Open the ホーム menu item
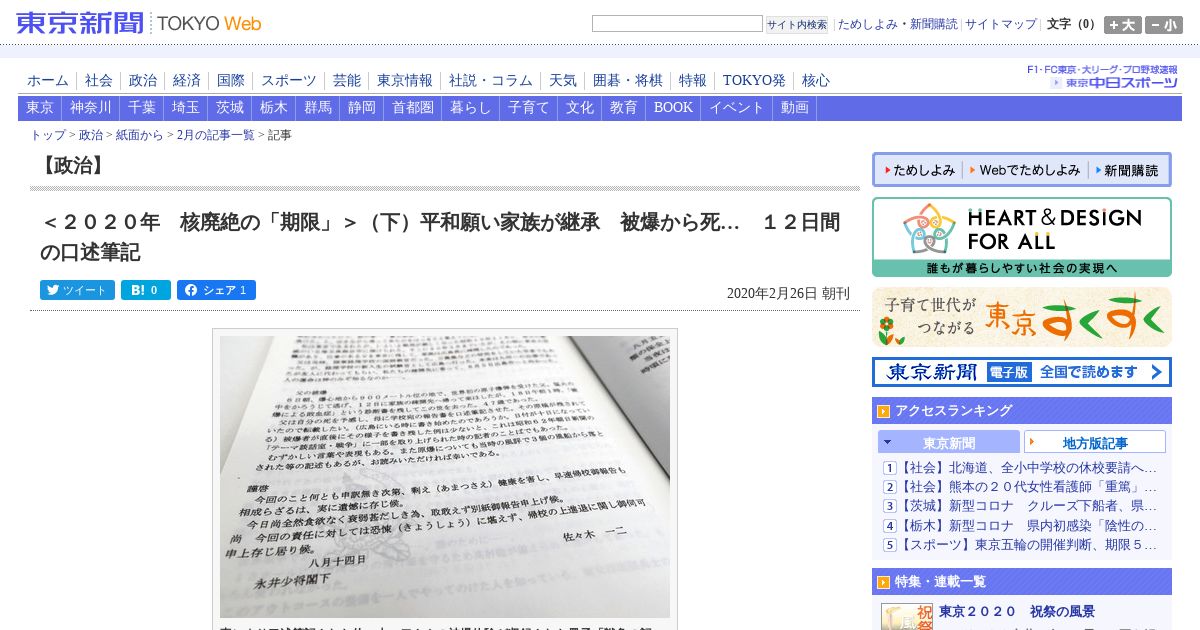Screen dimensions: 1200x630 pos(48,81)
